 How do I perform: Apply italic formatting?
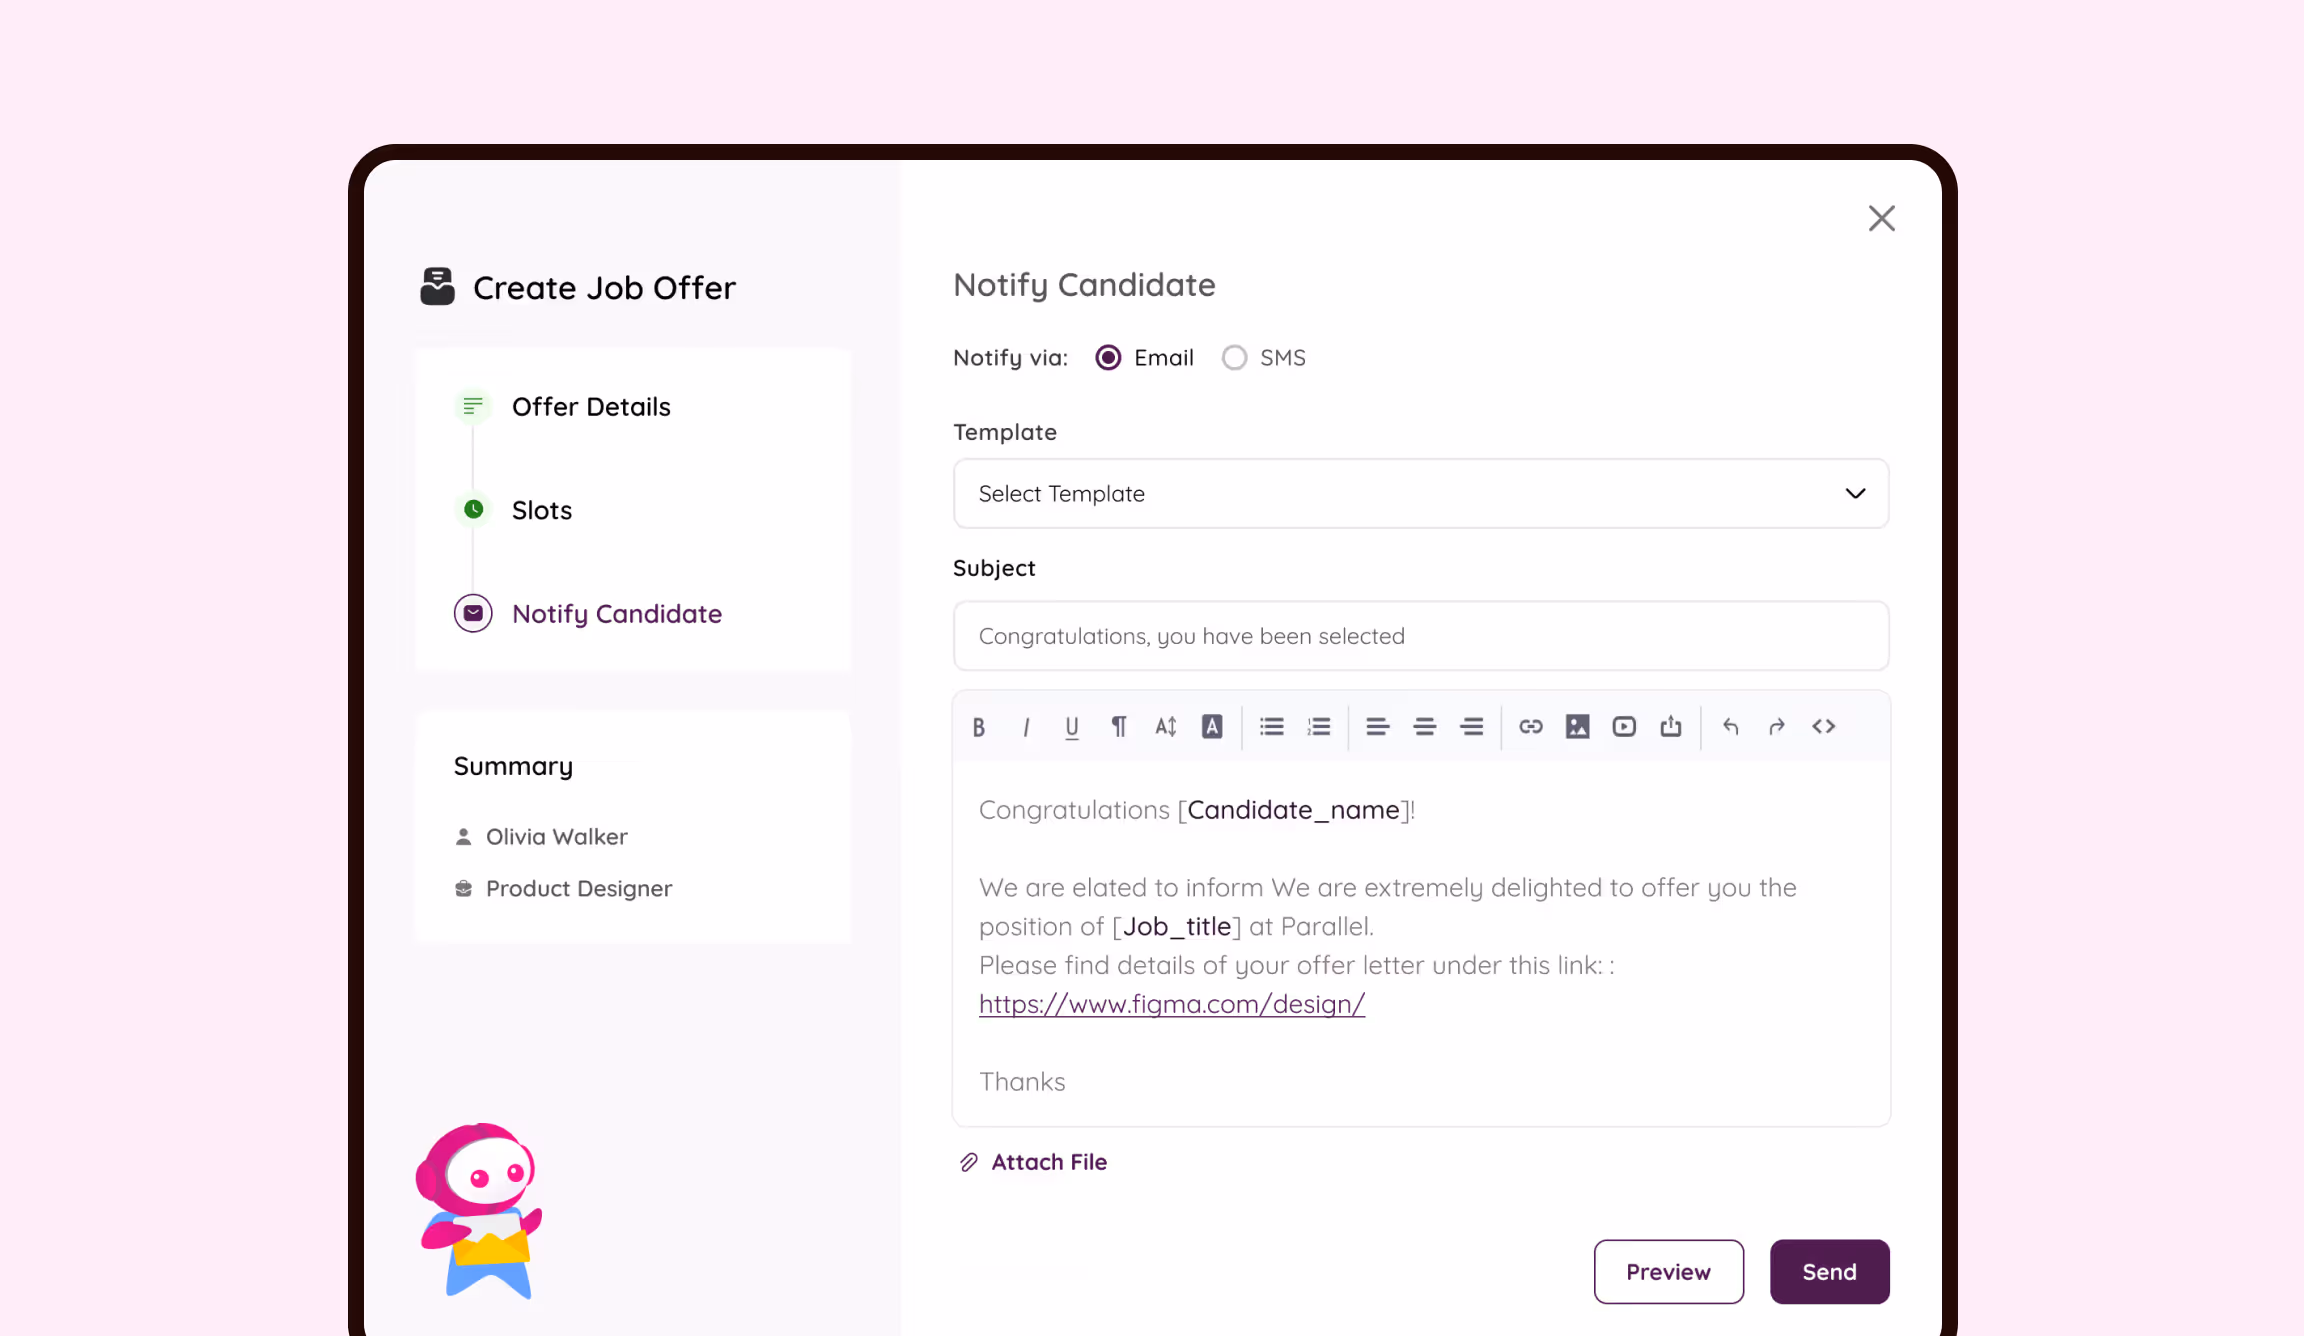click(x=1026, y=727)
